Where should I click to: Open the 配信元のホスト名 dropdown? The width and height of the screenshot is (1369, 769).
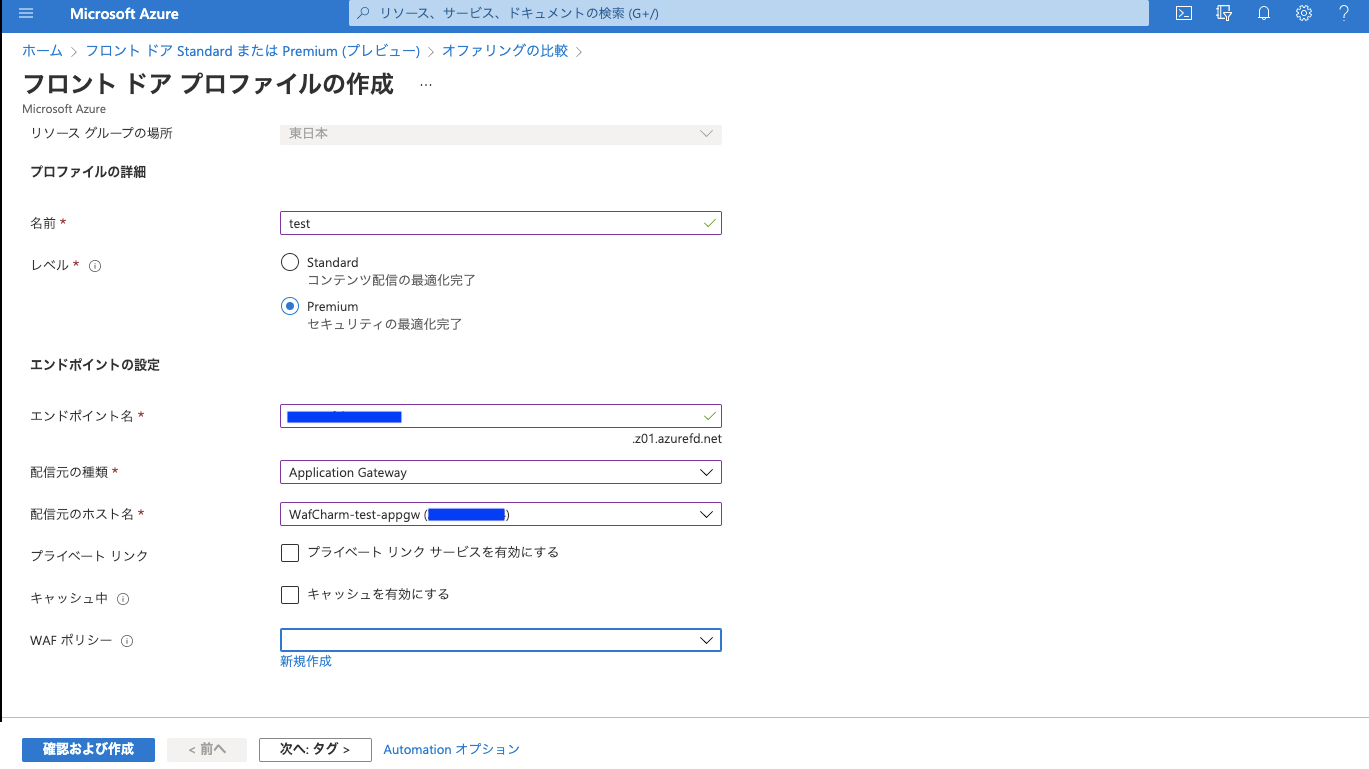click(501, 514)
